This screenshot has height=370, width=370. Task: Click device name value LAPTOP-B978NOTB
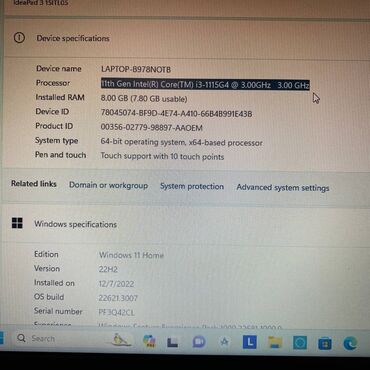click(136, 69)
